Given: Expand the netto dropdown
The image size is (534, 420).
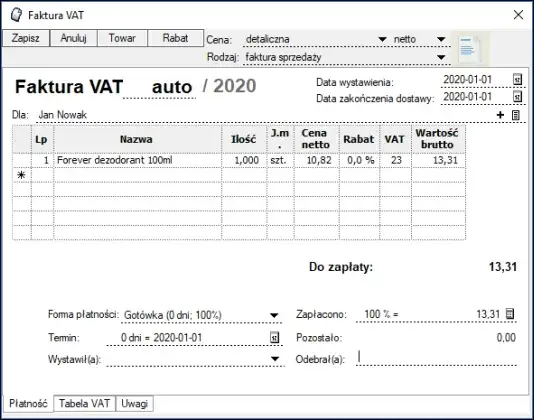Looking at the screenshot, I should (441, 39).
